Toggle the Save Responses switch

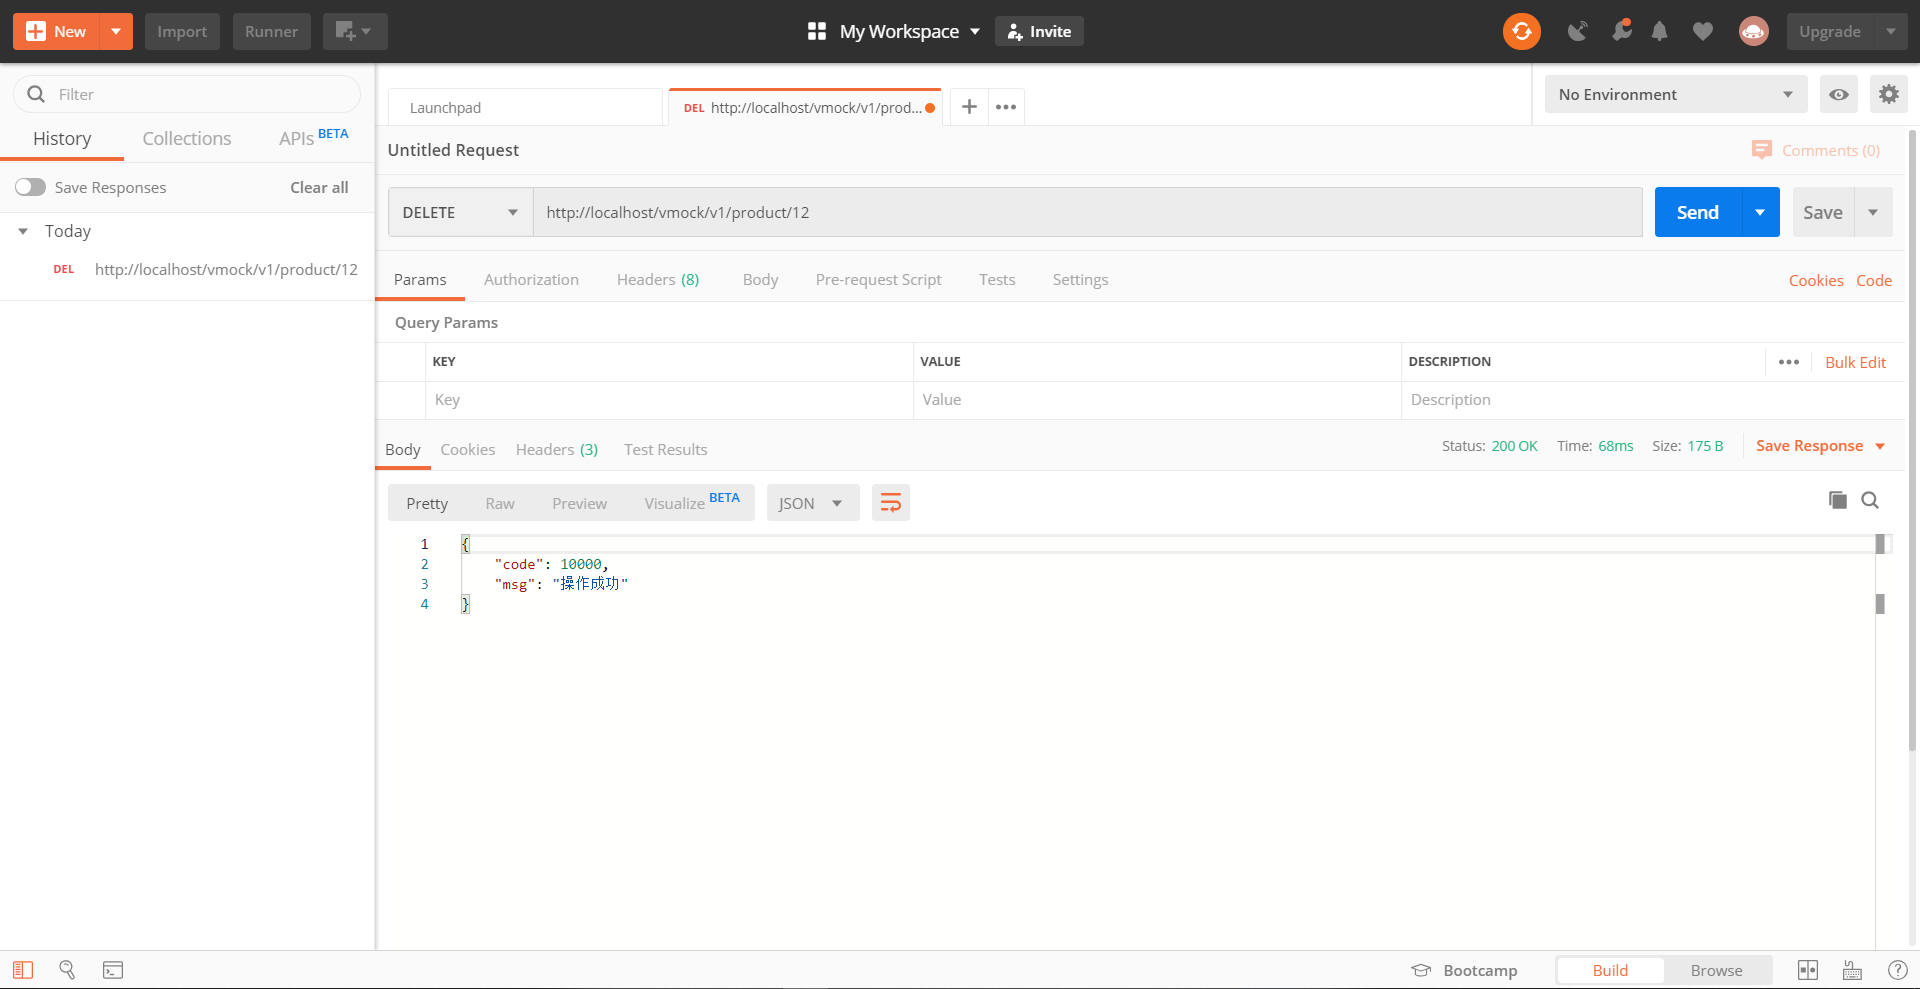click(30, 187)
